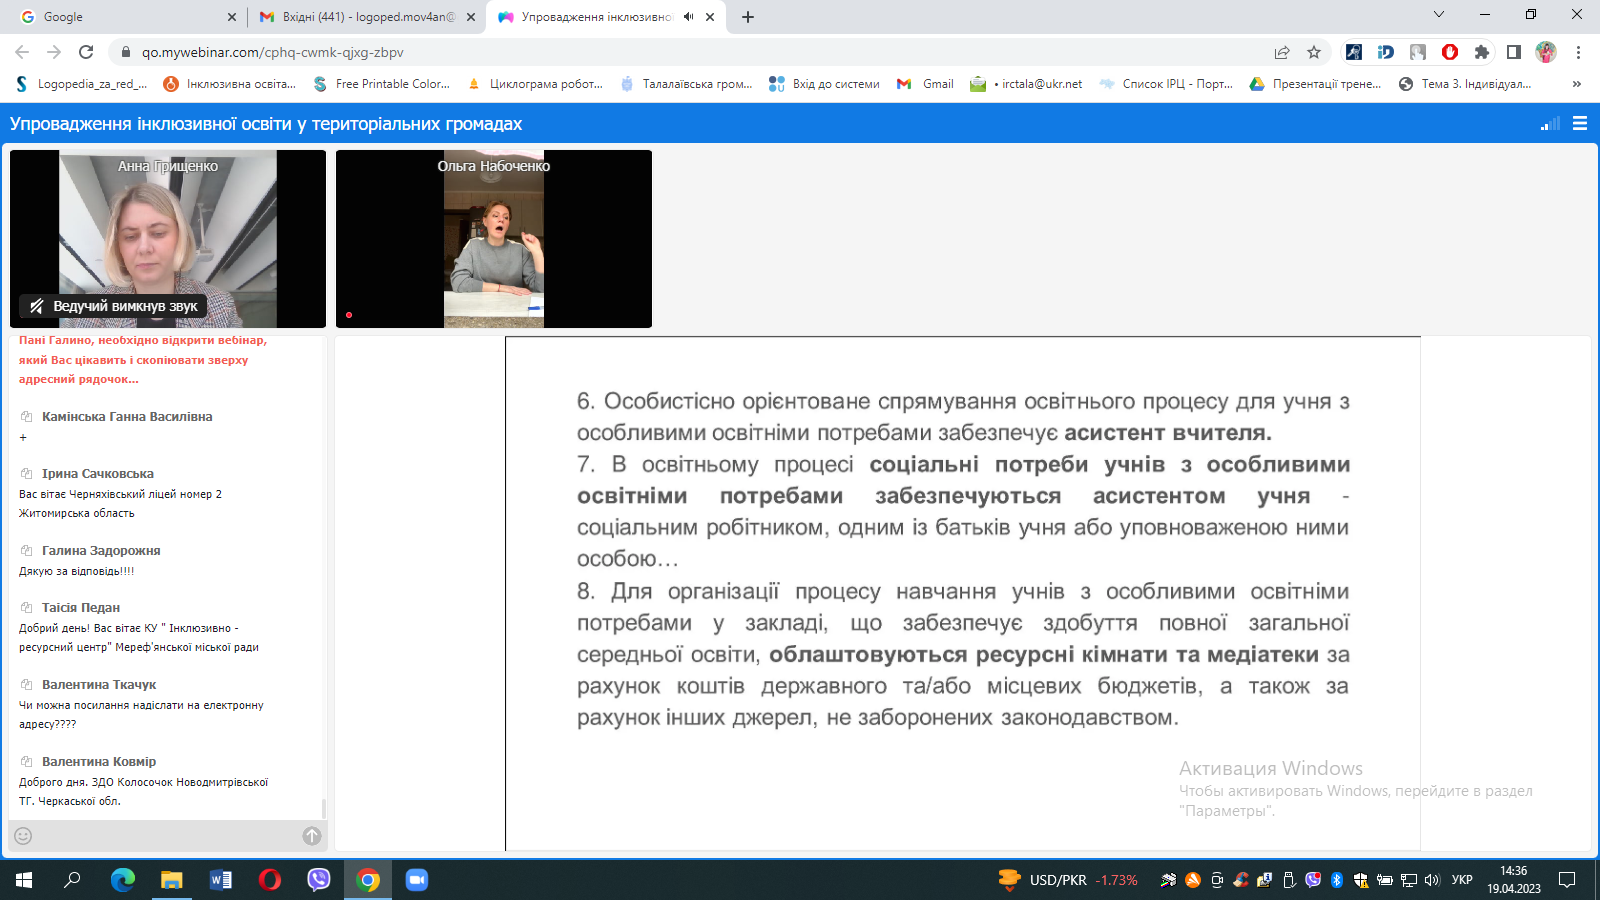The width and height of the screenshot is (1600, 900).
Task: Send chat message with arrow button
Action: pyautogui.click(x=312, y=835)
